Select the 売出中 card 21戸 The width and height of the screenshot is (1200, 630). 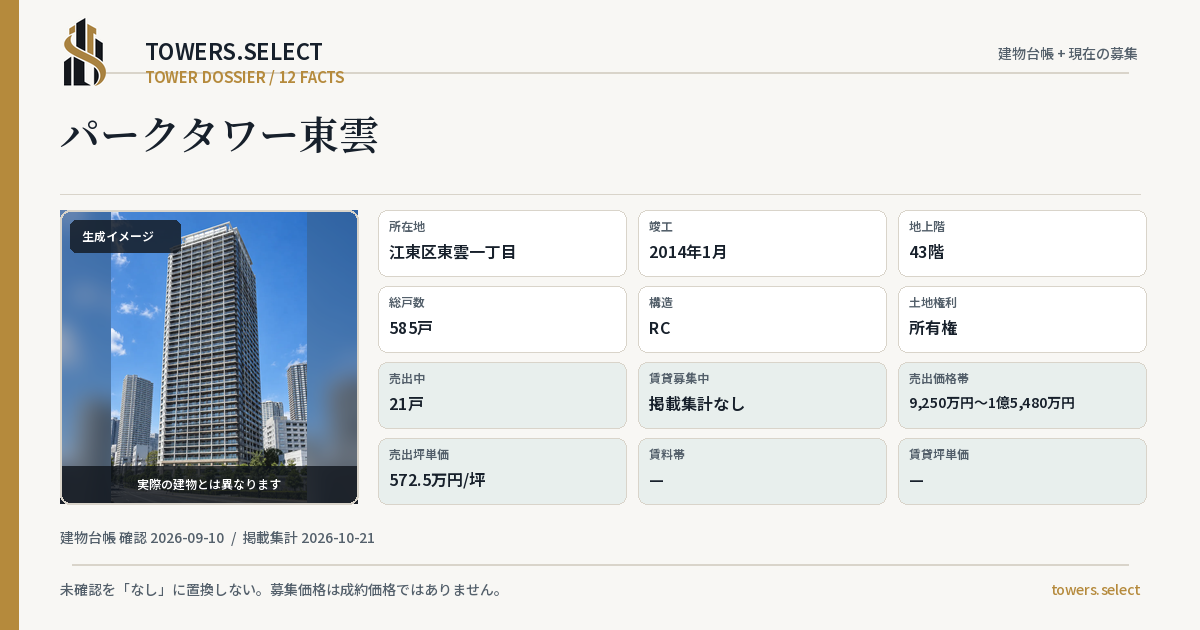click(502, 395)
